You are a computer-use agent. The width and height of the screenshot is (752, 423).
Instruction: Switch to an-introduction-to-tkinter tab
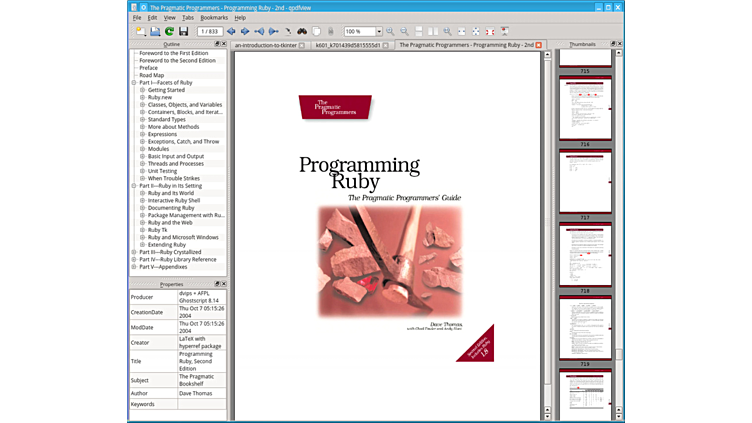[x=266, y=45]
